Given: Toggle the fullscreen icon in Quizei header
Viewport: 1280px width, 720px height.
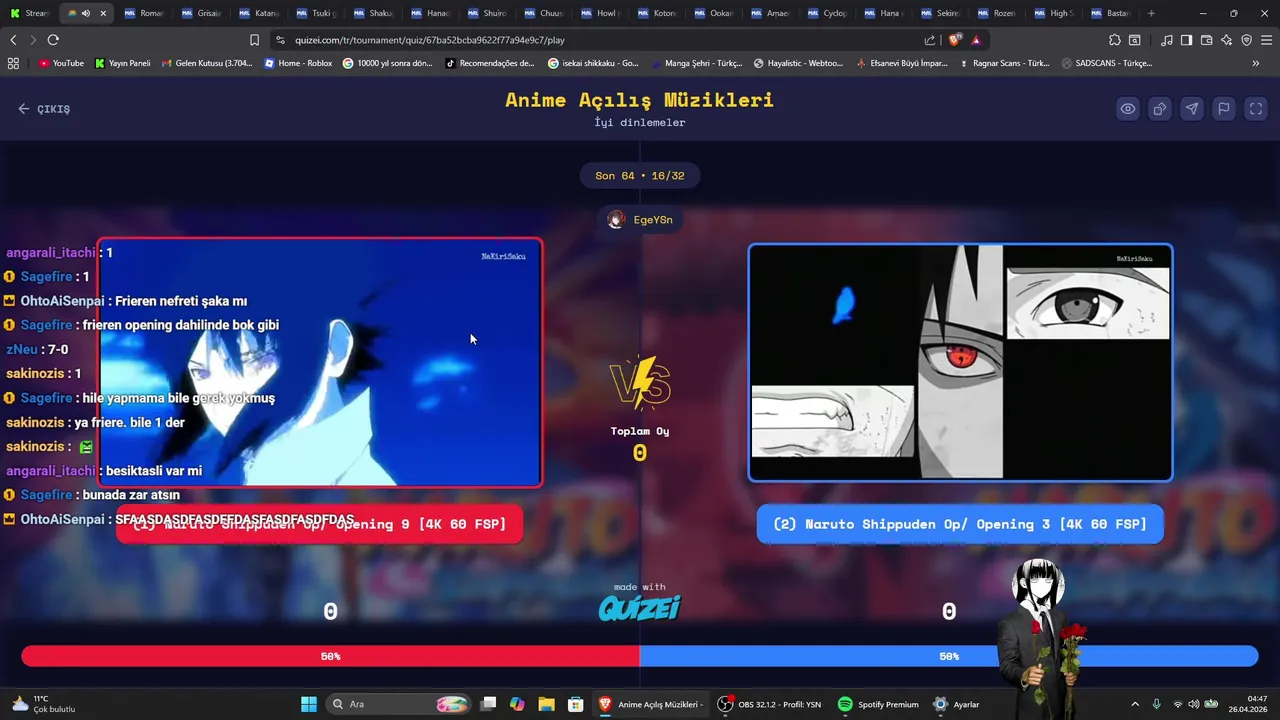Looking at the screenshot, I should 1256,109.
